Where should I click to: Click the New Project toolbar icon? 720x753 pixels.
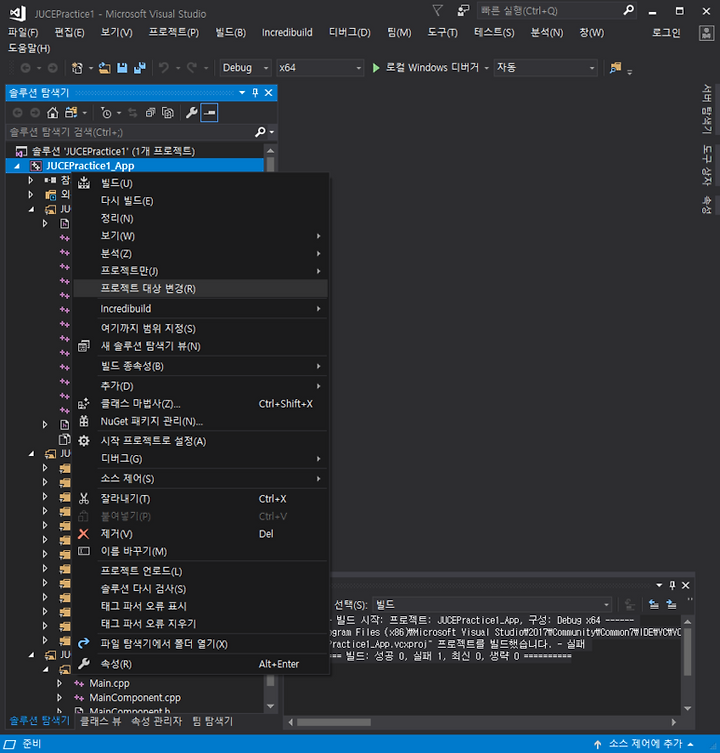77,68
